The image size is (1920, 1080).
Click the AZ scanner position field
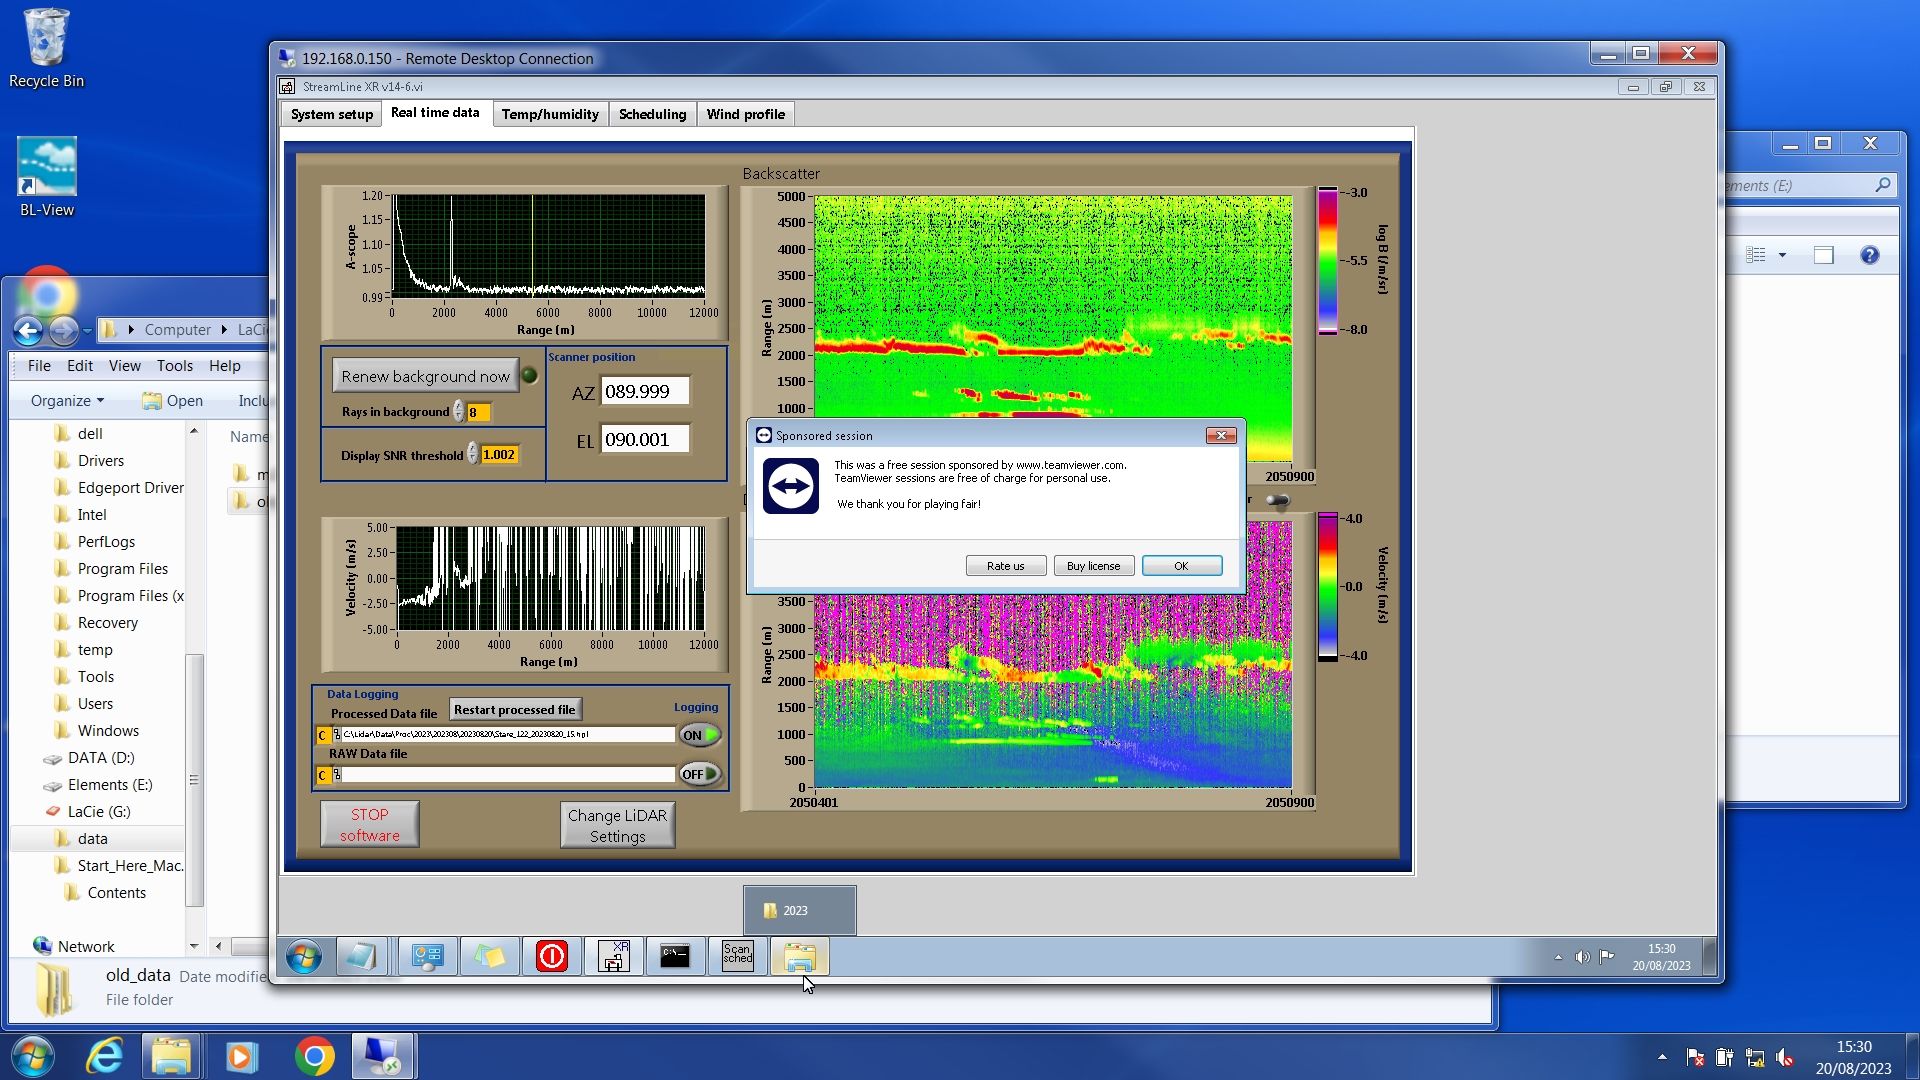[x=644, y=392]
